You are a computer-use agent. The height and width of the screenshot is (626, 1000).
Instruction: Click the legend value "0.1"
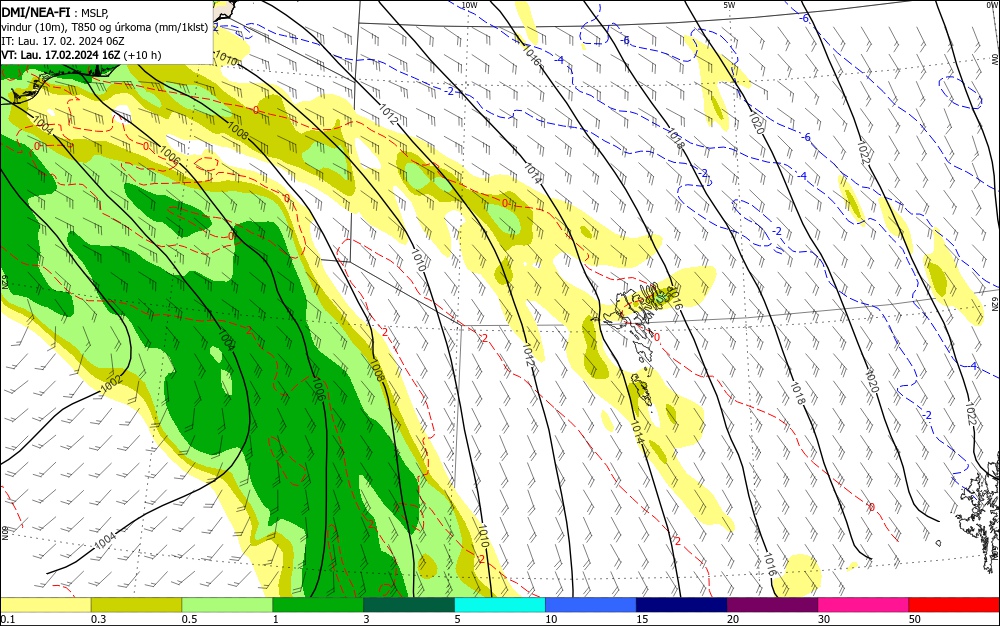click(7, 619)
